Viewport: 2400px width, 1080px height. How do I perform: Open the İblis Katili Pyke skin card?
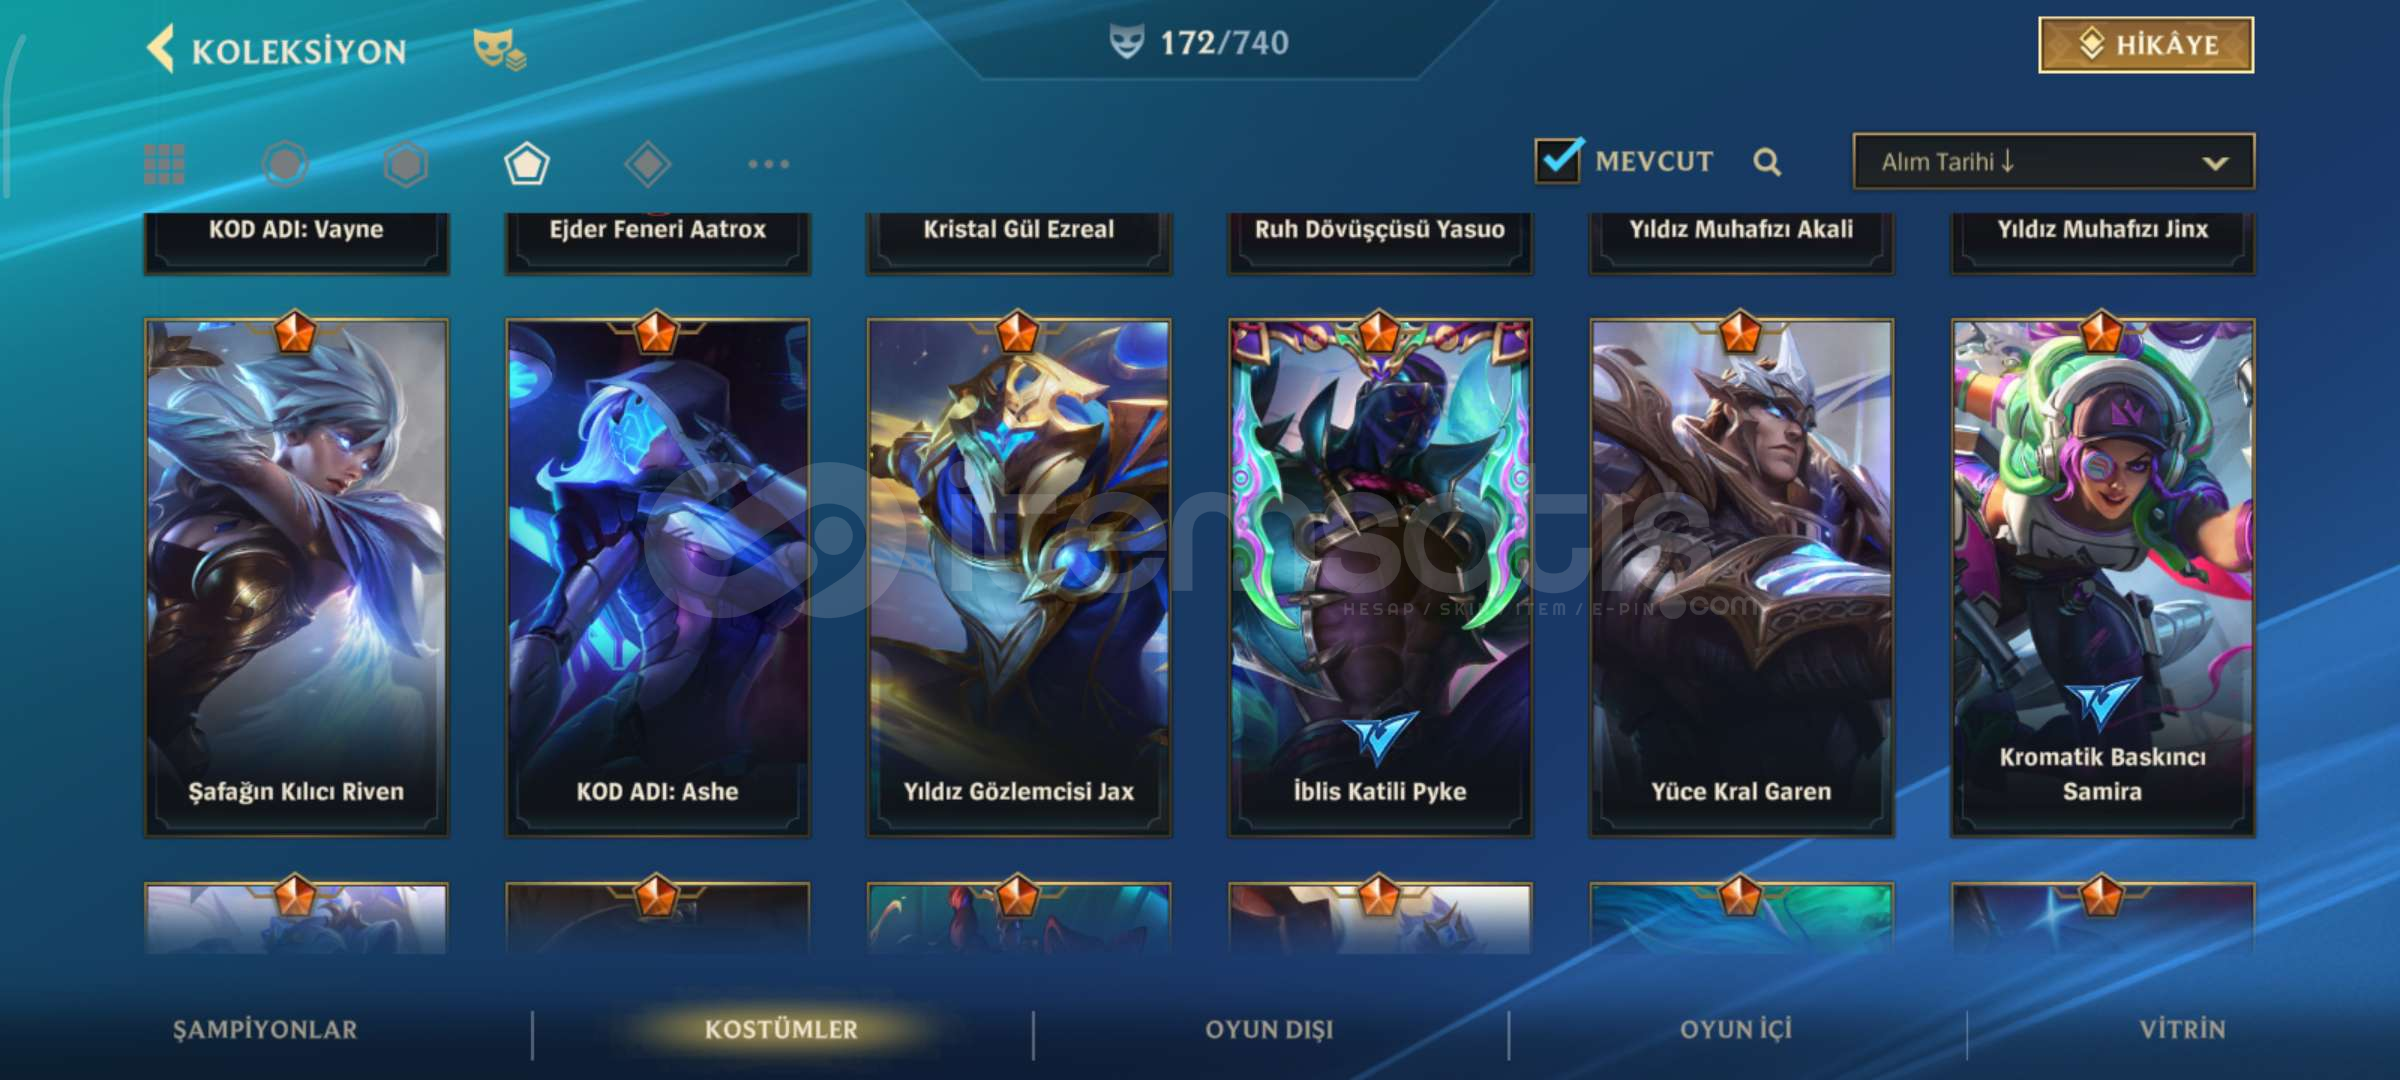(x=1380, y=577)
